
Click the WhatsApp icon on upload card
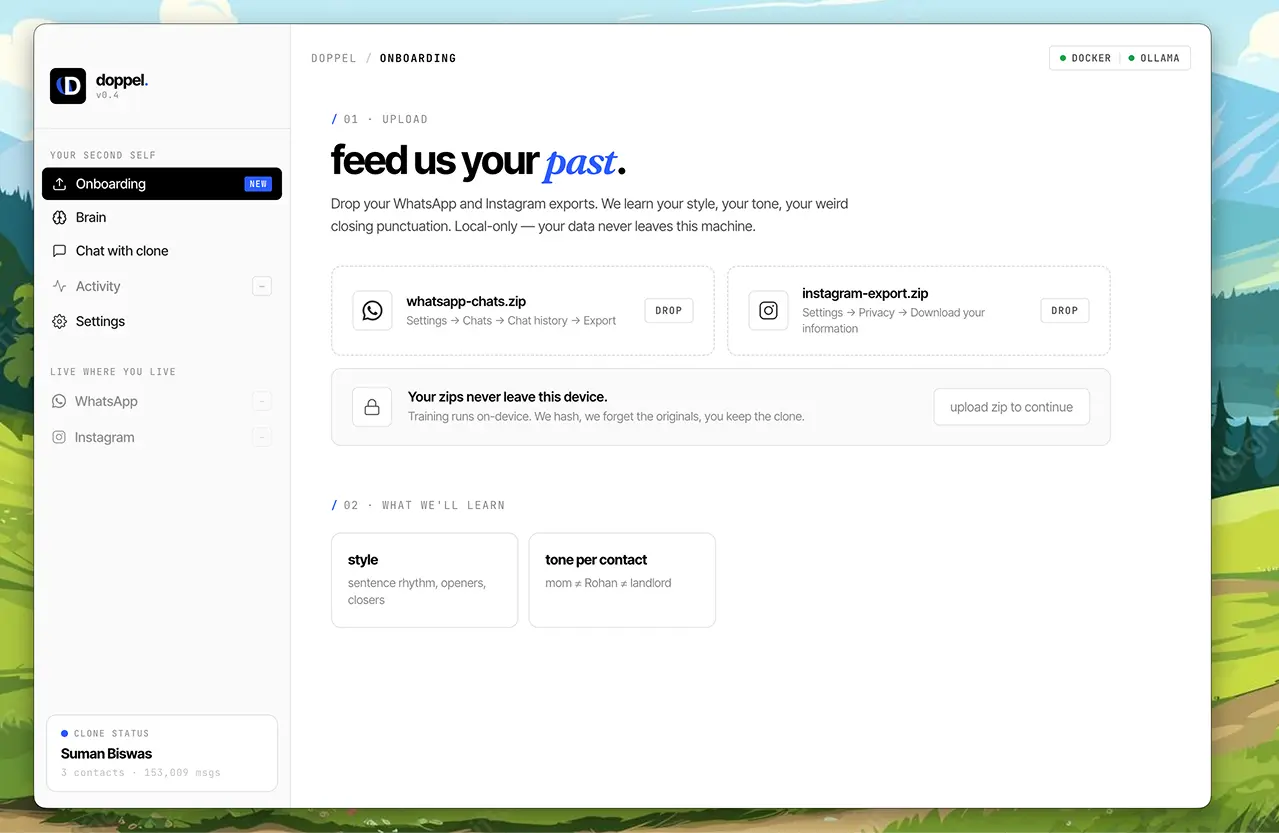coord(372,310)
